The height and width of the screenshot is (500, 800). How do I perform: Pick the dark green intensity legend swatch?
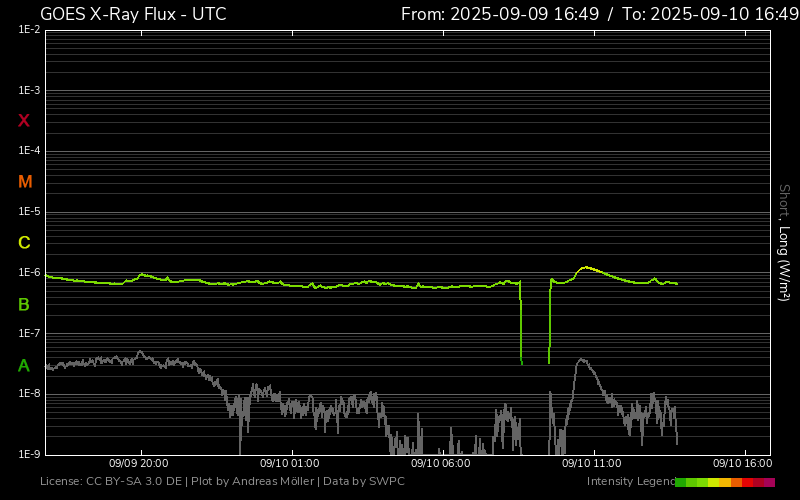point(681,482)
